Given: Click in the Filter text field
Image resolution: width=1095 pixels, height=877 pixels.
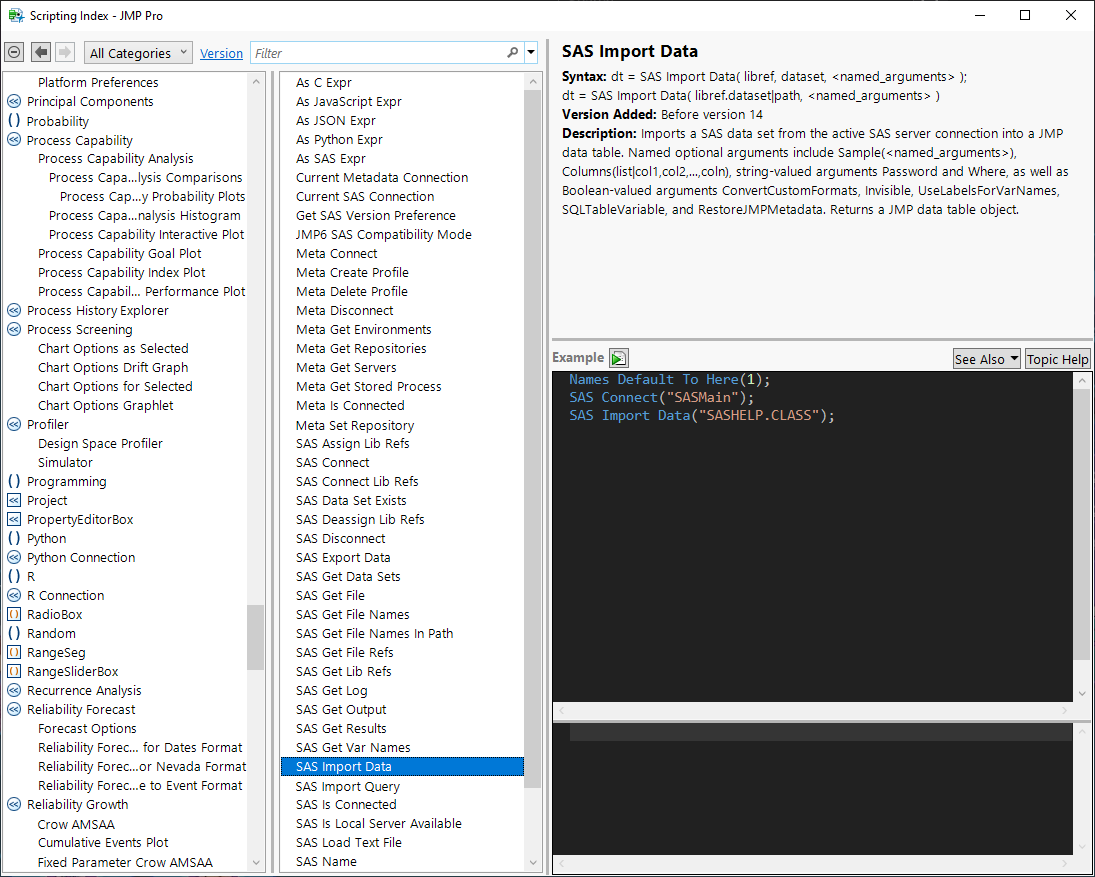Looking at the screenshot, I should pos(375,53).
